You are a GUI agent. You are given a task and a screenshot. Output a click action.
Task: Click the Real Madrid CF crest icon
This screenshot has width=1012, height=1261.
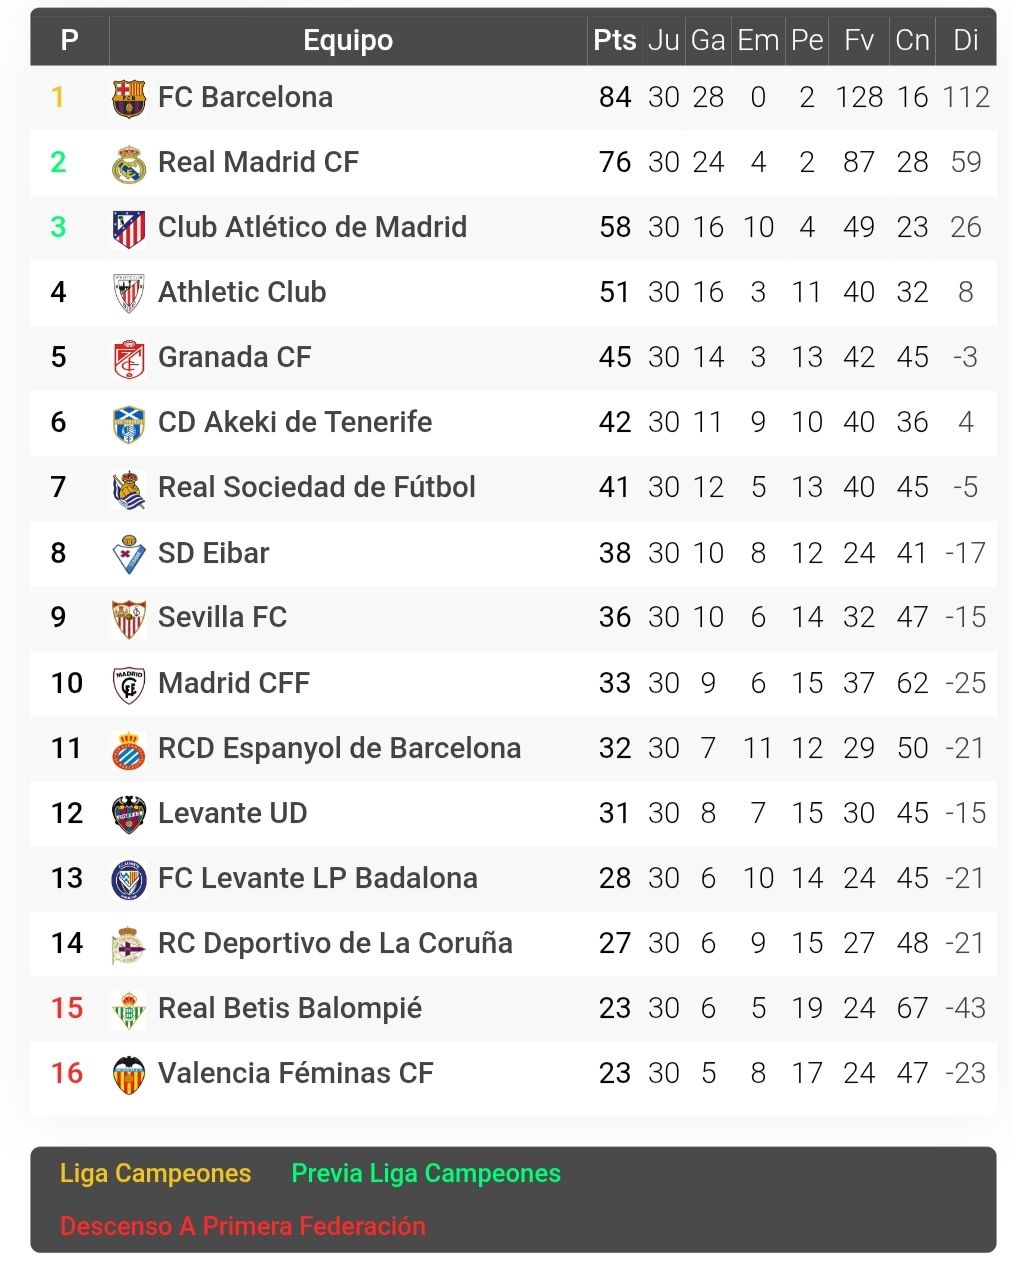pyautogui.click(x=129, y=163)
